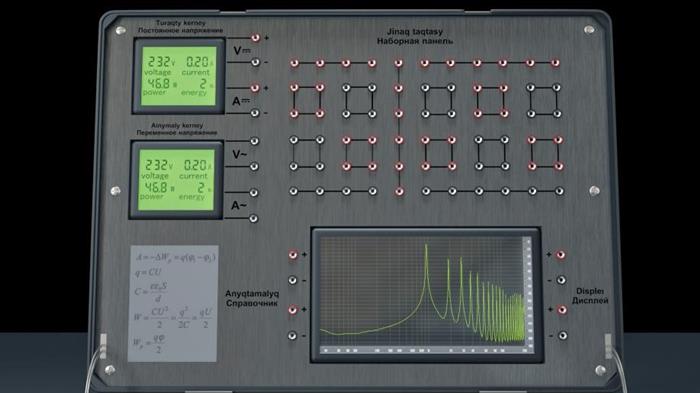This screenshot has height=393, width=700.
Task: Click lower terminal of AC voltmeter V~
Action: point(254,167)
